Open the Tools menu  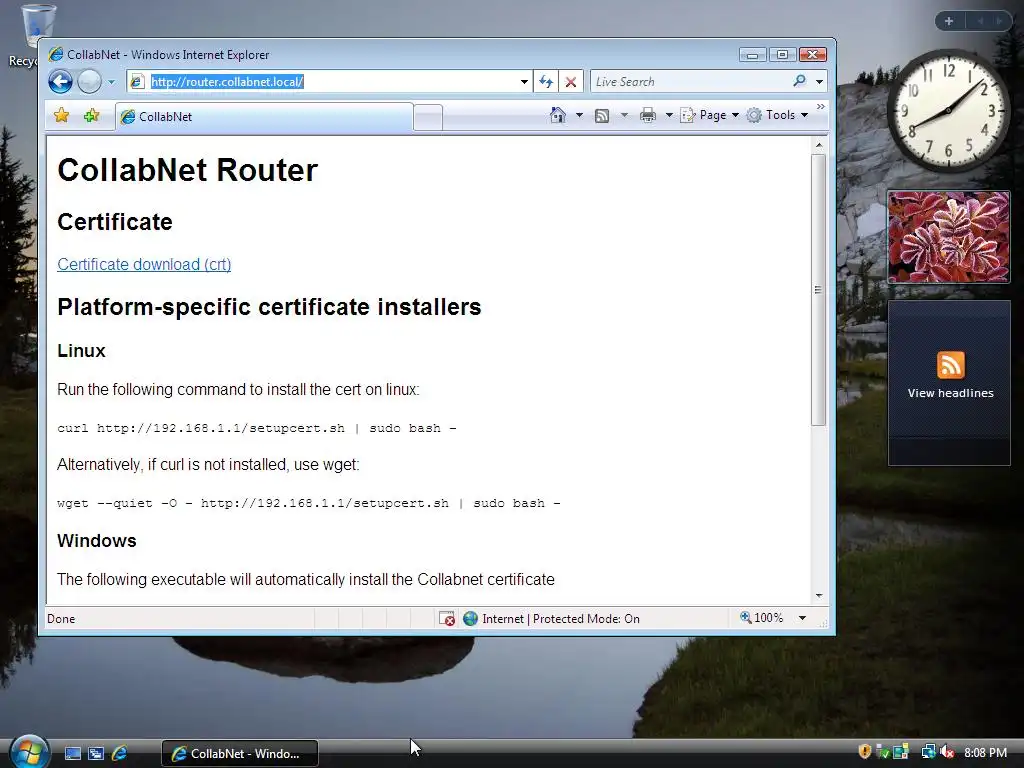777,115
